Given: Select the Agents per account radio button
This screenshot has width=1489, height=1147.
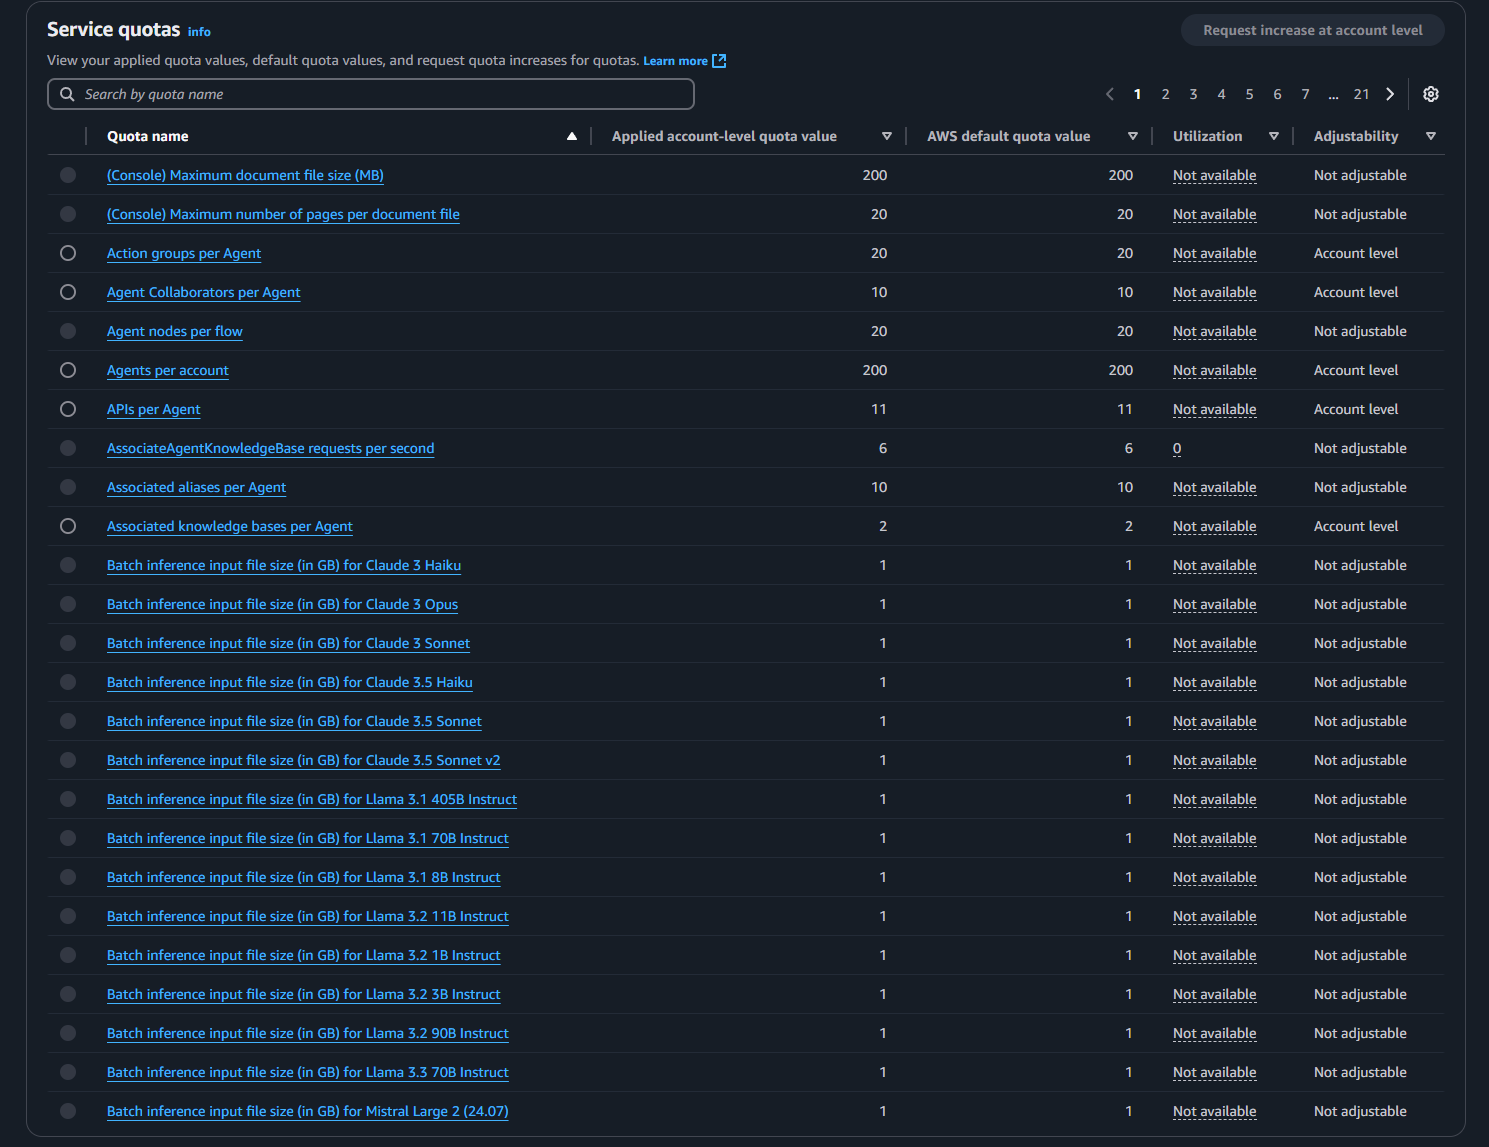Looking at the screenshot, I should tap(68, 370).
